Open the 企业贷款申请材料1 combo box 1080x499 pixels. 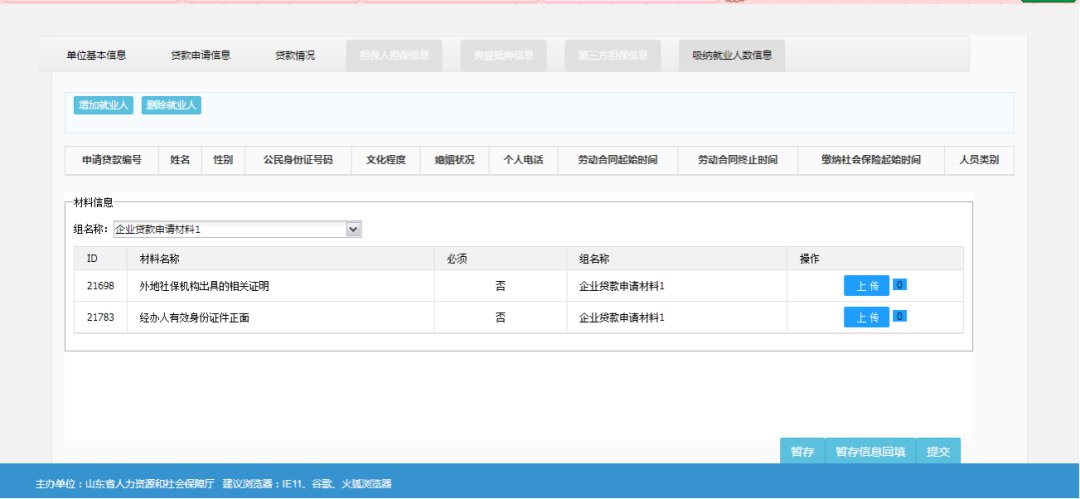coord(230,229)
